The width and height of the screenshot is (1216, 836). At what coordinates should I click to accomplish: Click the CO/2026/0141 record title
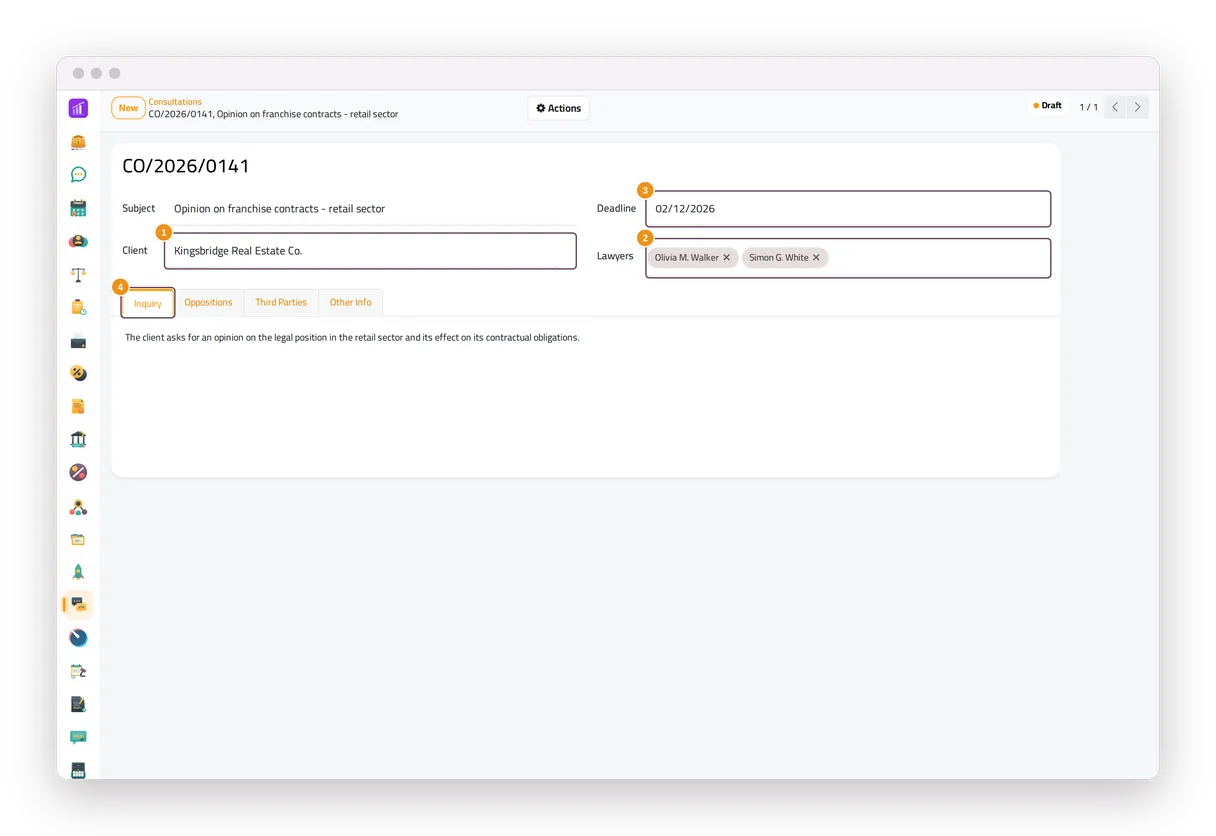pos(186,167)
